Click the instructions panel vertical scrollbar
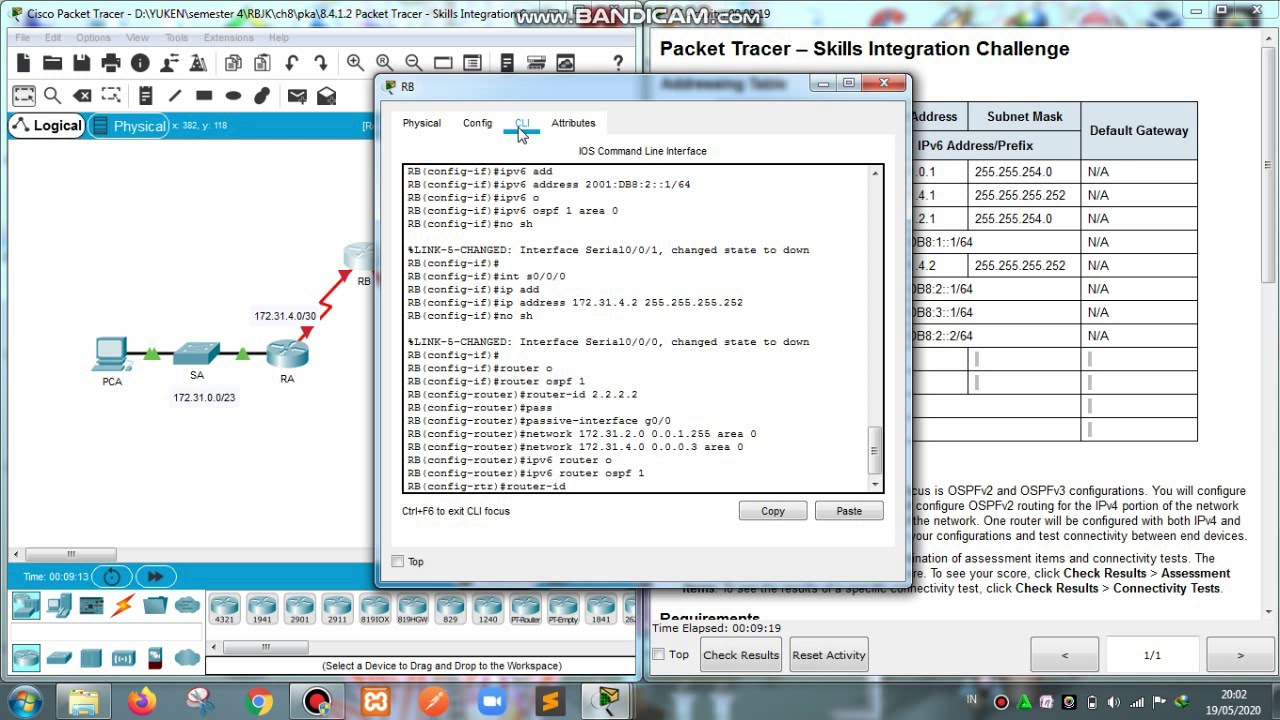 pos(1268,165)
